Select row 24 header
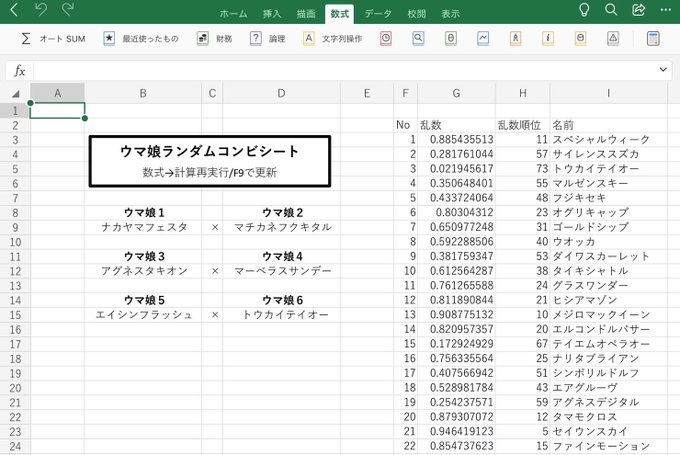 tap(15, 446)
